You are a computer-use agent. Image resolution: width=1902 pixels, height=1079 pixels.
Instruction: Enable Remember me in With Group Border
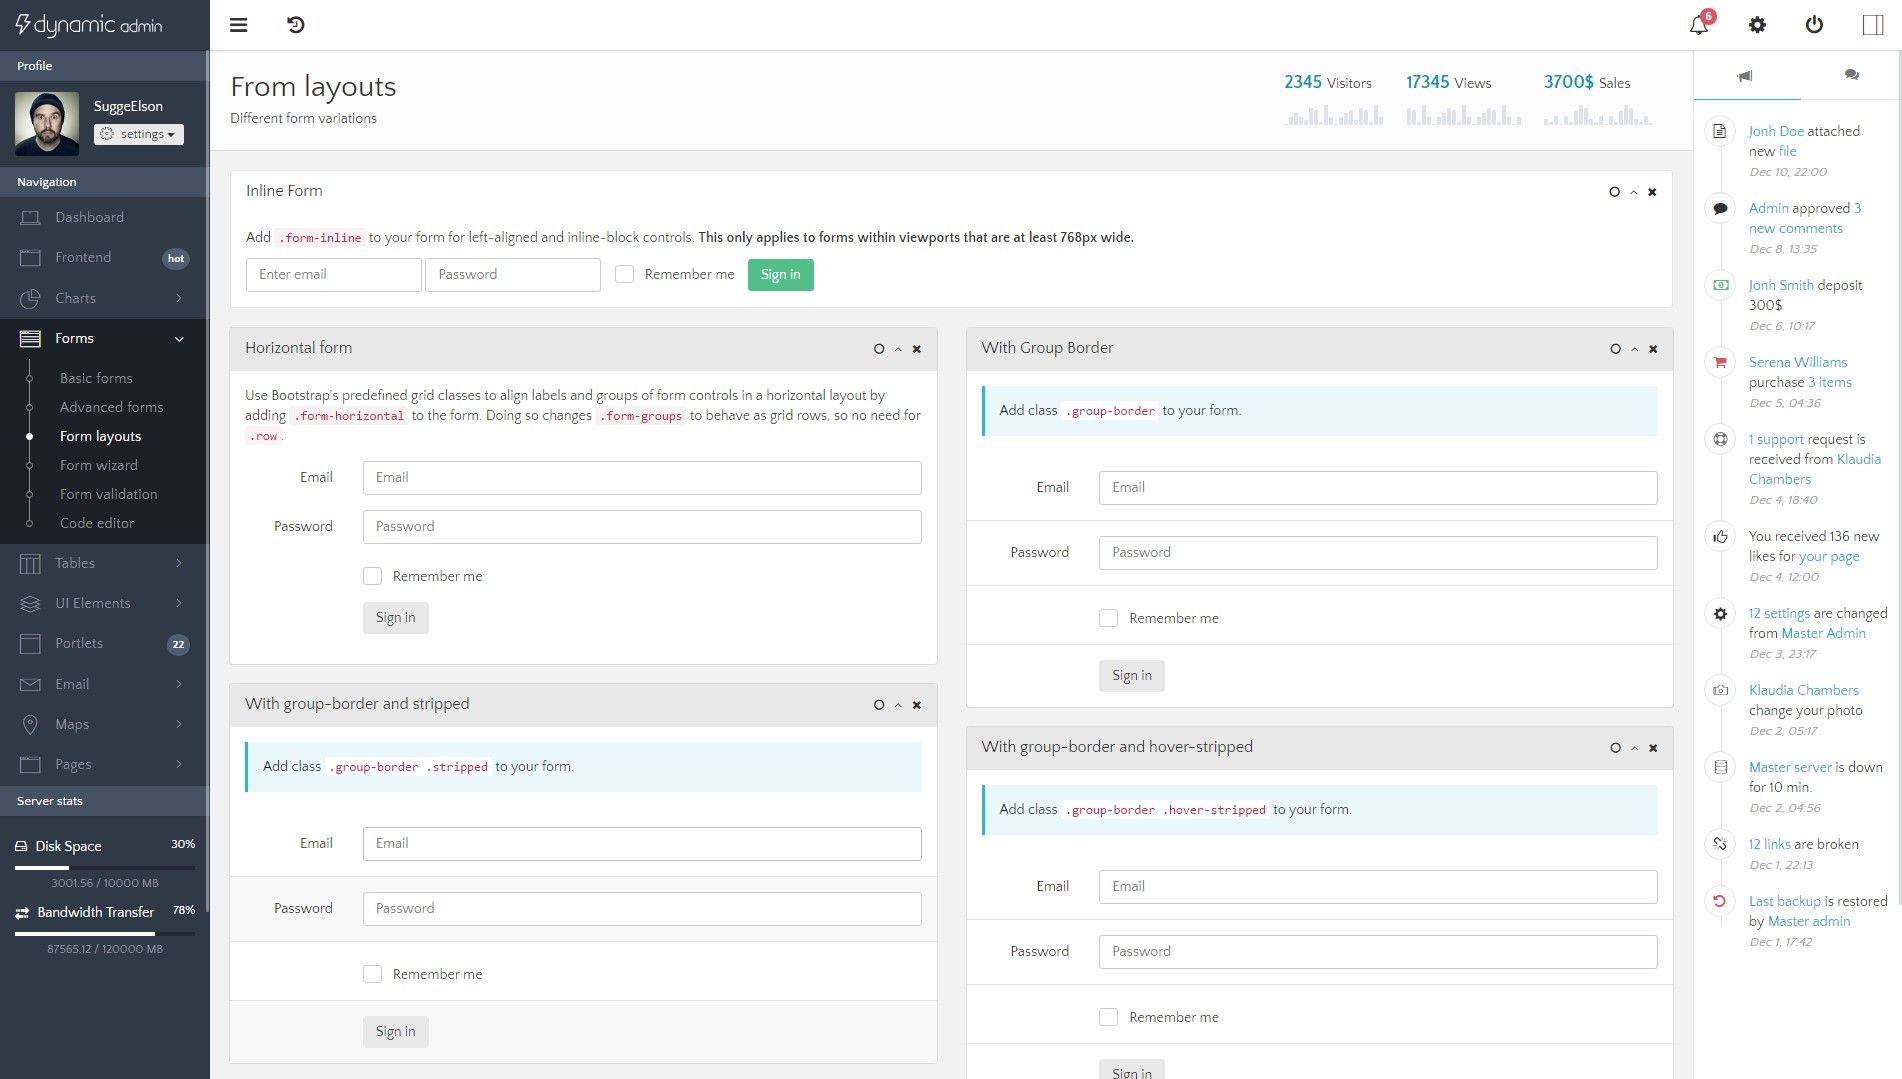(1108, 618)
